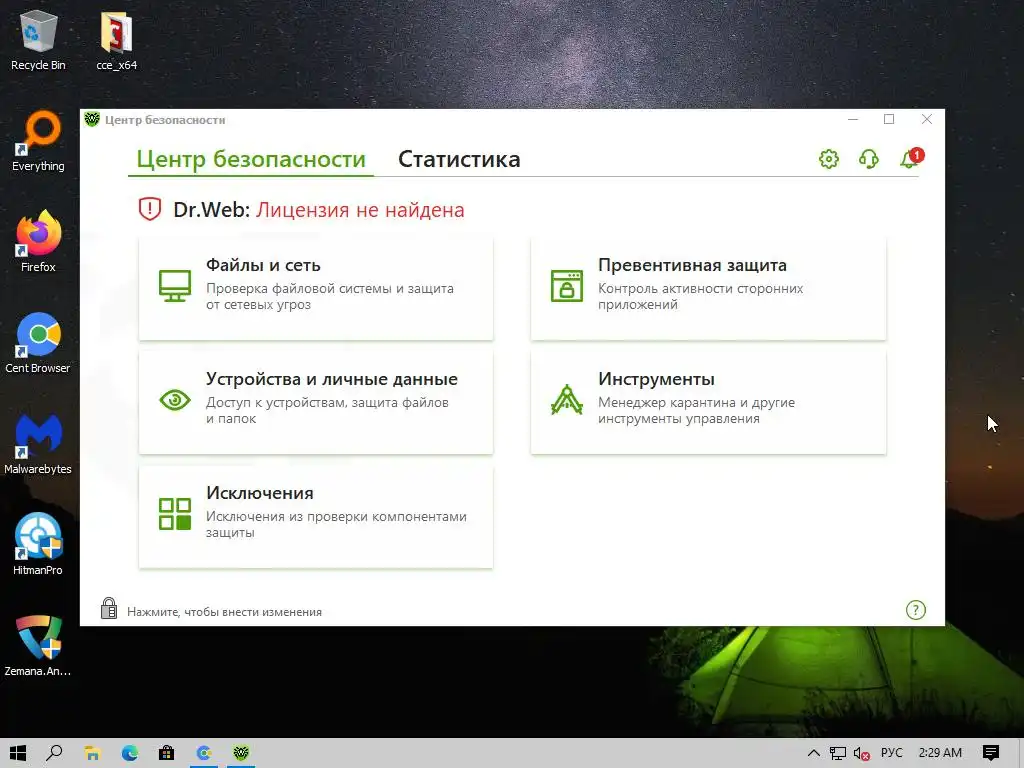
Task: Click text 'Контроль активности сторонних приложений'
Action: [700, 296]
